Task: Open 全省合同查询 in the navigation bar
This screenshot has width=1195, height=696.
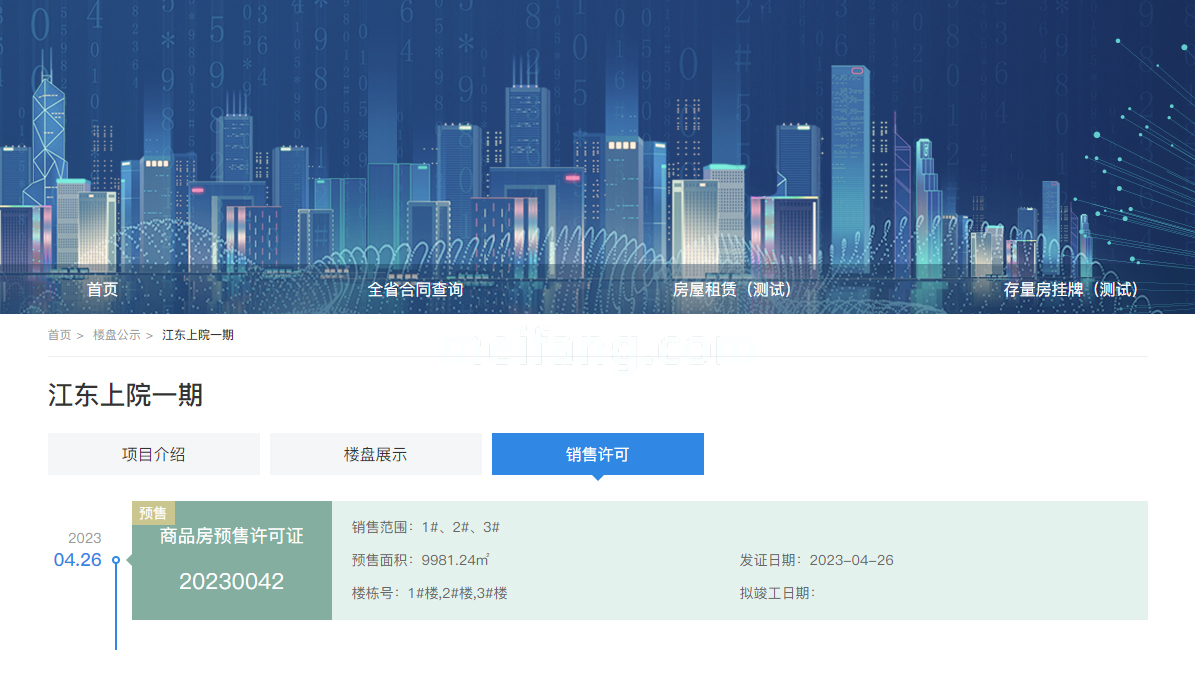Action: [415, 289]
